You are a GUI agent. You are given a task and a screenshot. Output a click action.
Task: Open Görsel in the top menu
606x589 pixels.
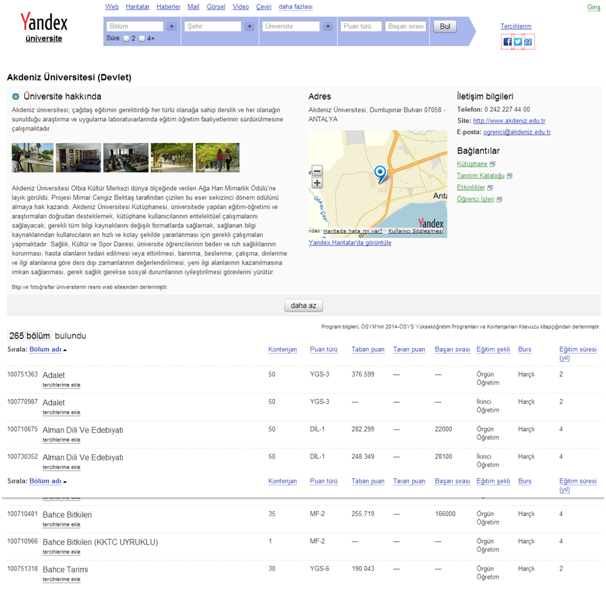point(216,7)
